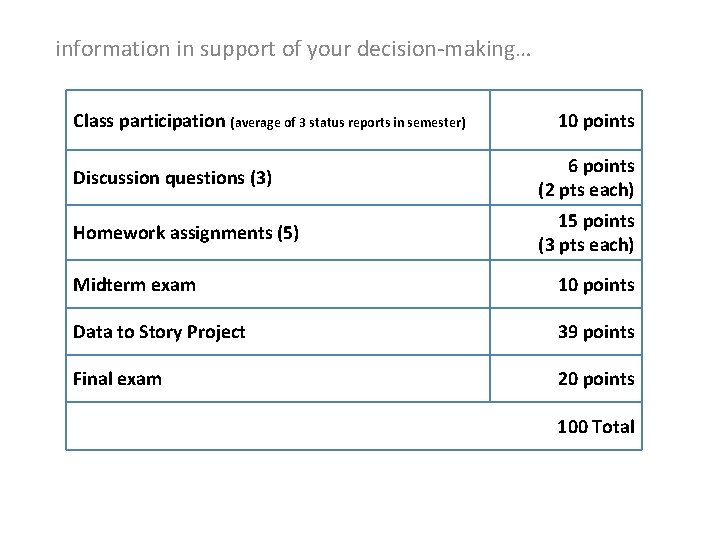Click the '15 points' value
The image size is (720, 540).
595,220
